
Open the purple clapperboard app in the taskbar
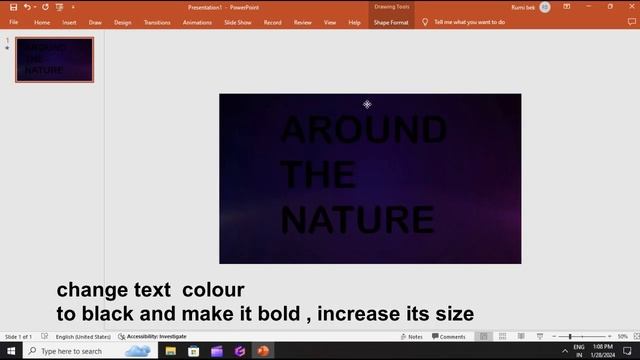[x=217, y=351]
